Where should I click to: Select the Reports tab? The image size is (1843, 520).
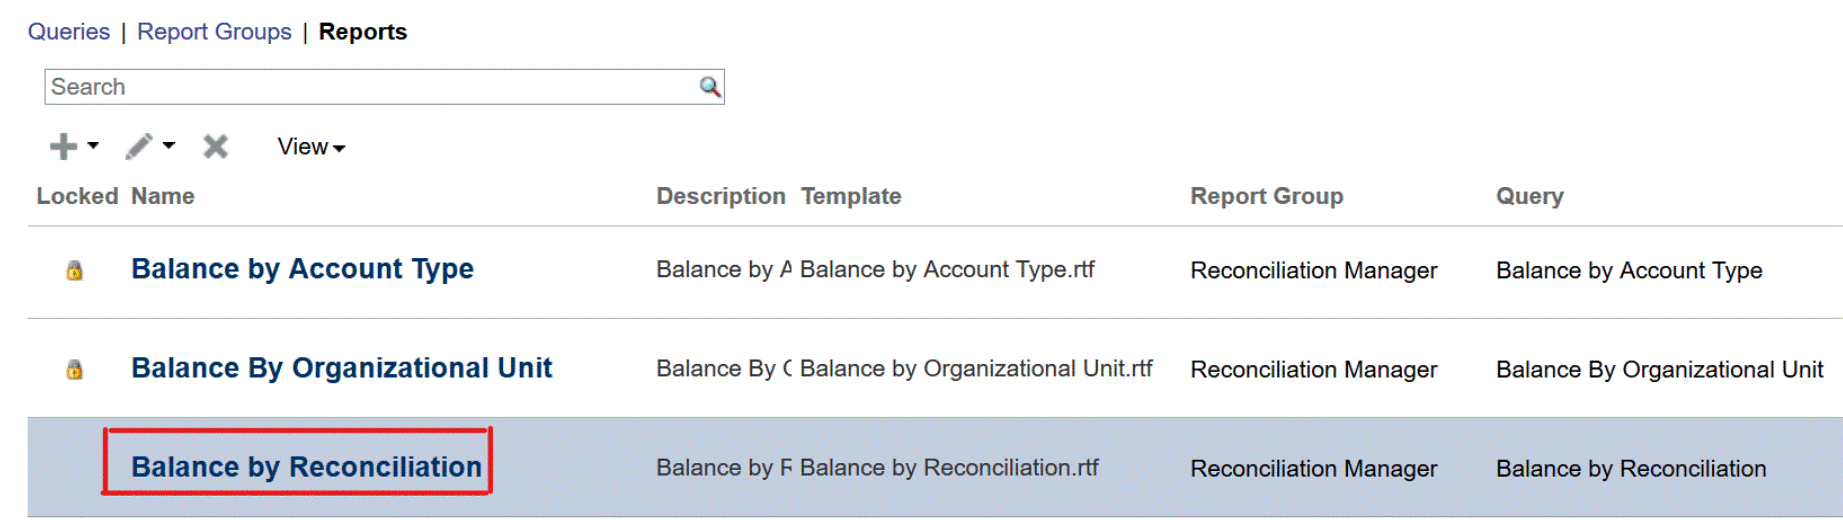[362, 32]
